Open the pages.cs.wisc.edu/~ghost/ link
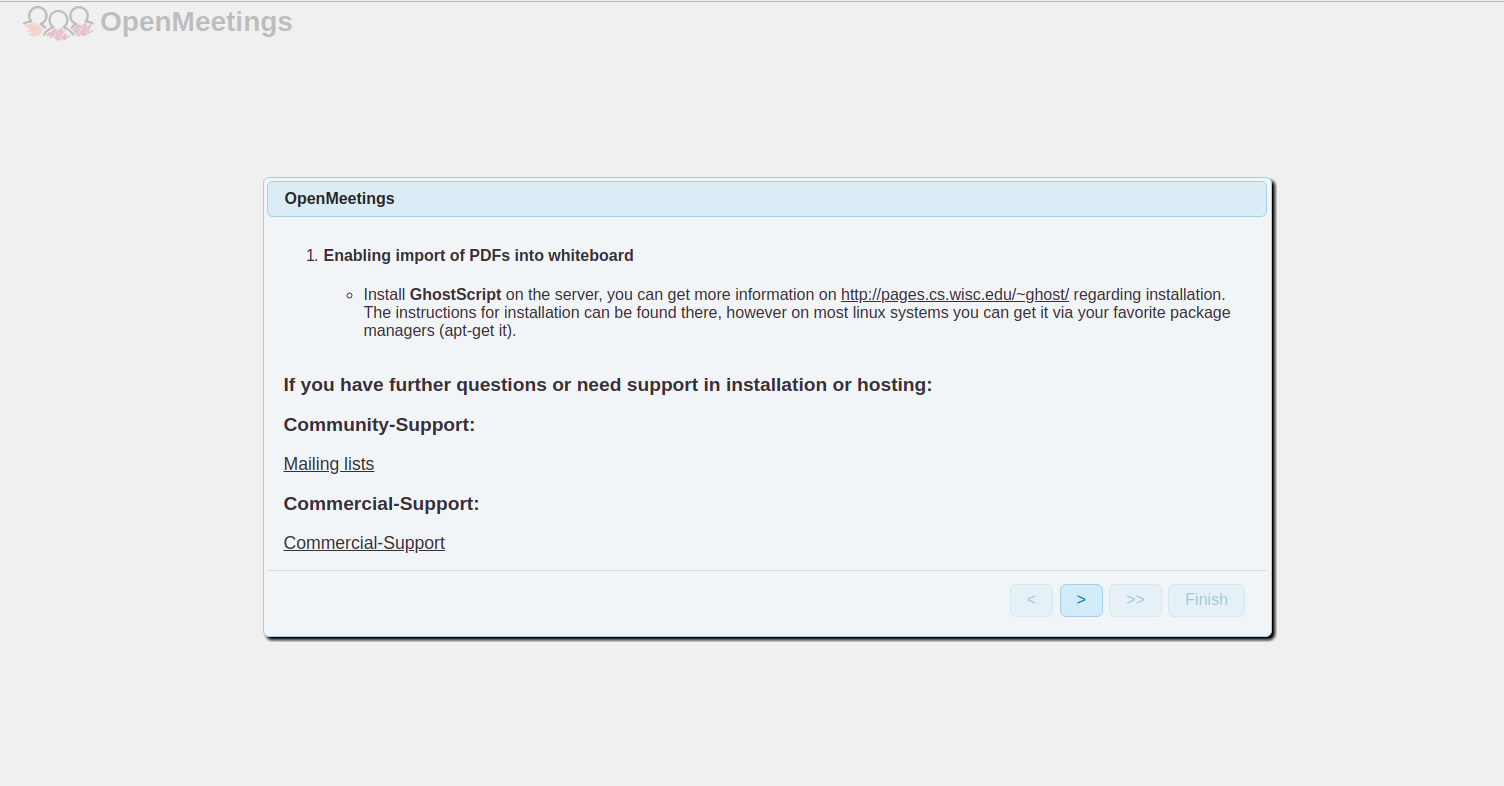The height and width of the screenshot is (786, 1504). (x=955, y=295)
